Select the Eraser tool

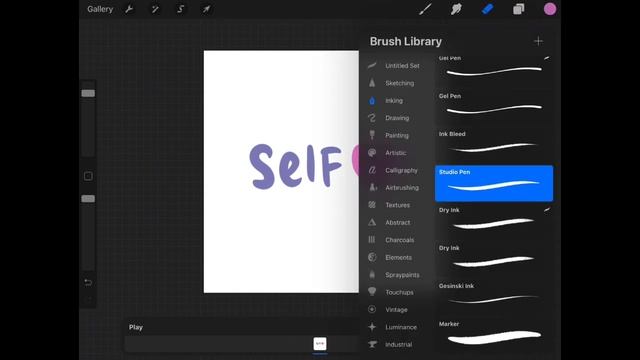487,9
